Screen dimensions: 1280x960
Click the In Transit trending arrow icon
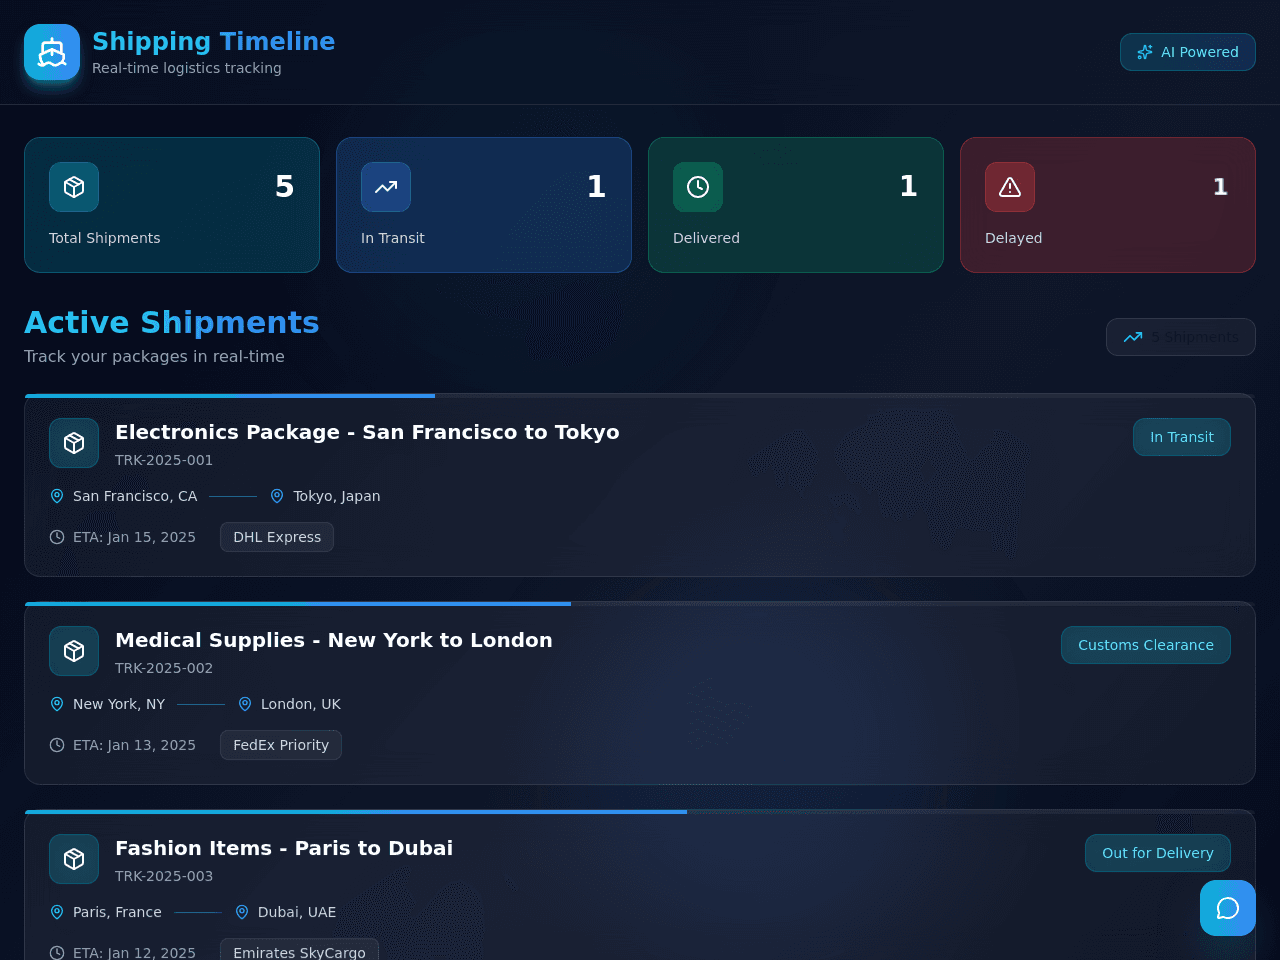click(386, 187)
